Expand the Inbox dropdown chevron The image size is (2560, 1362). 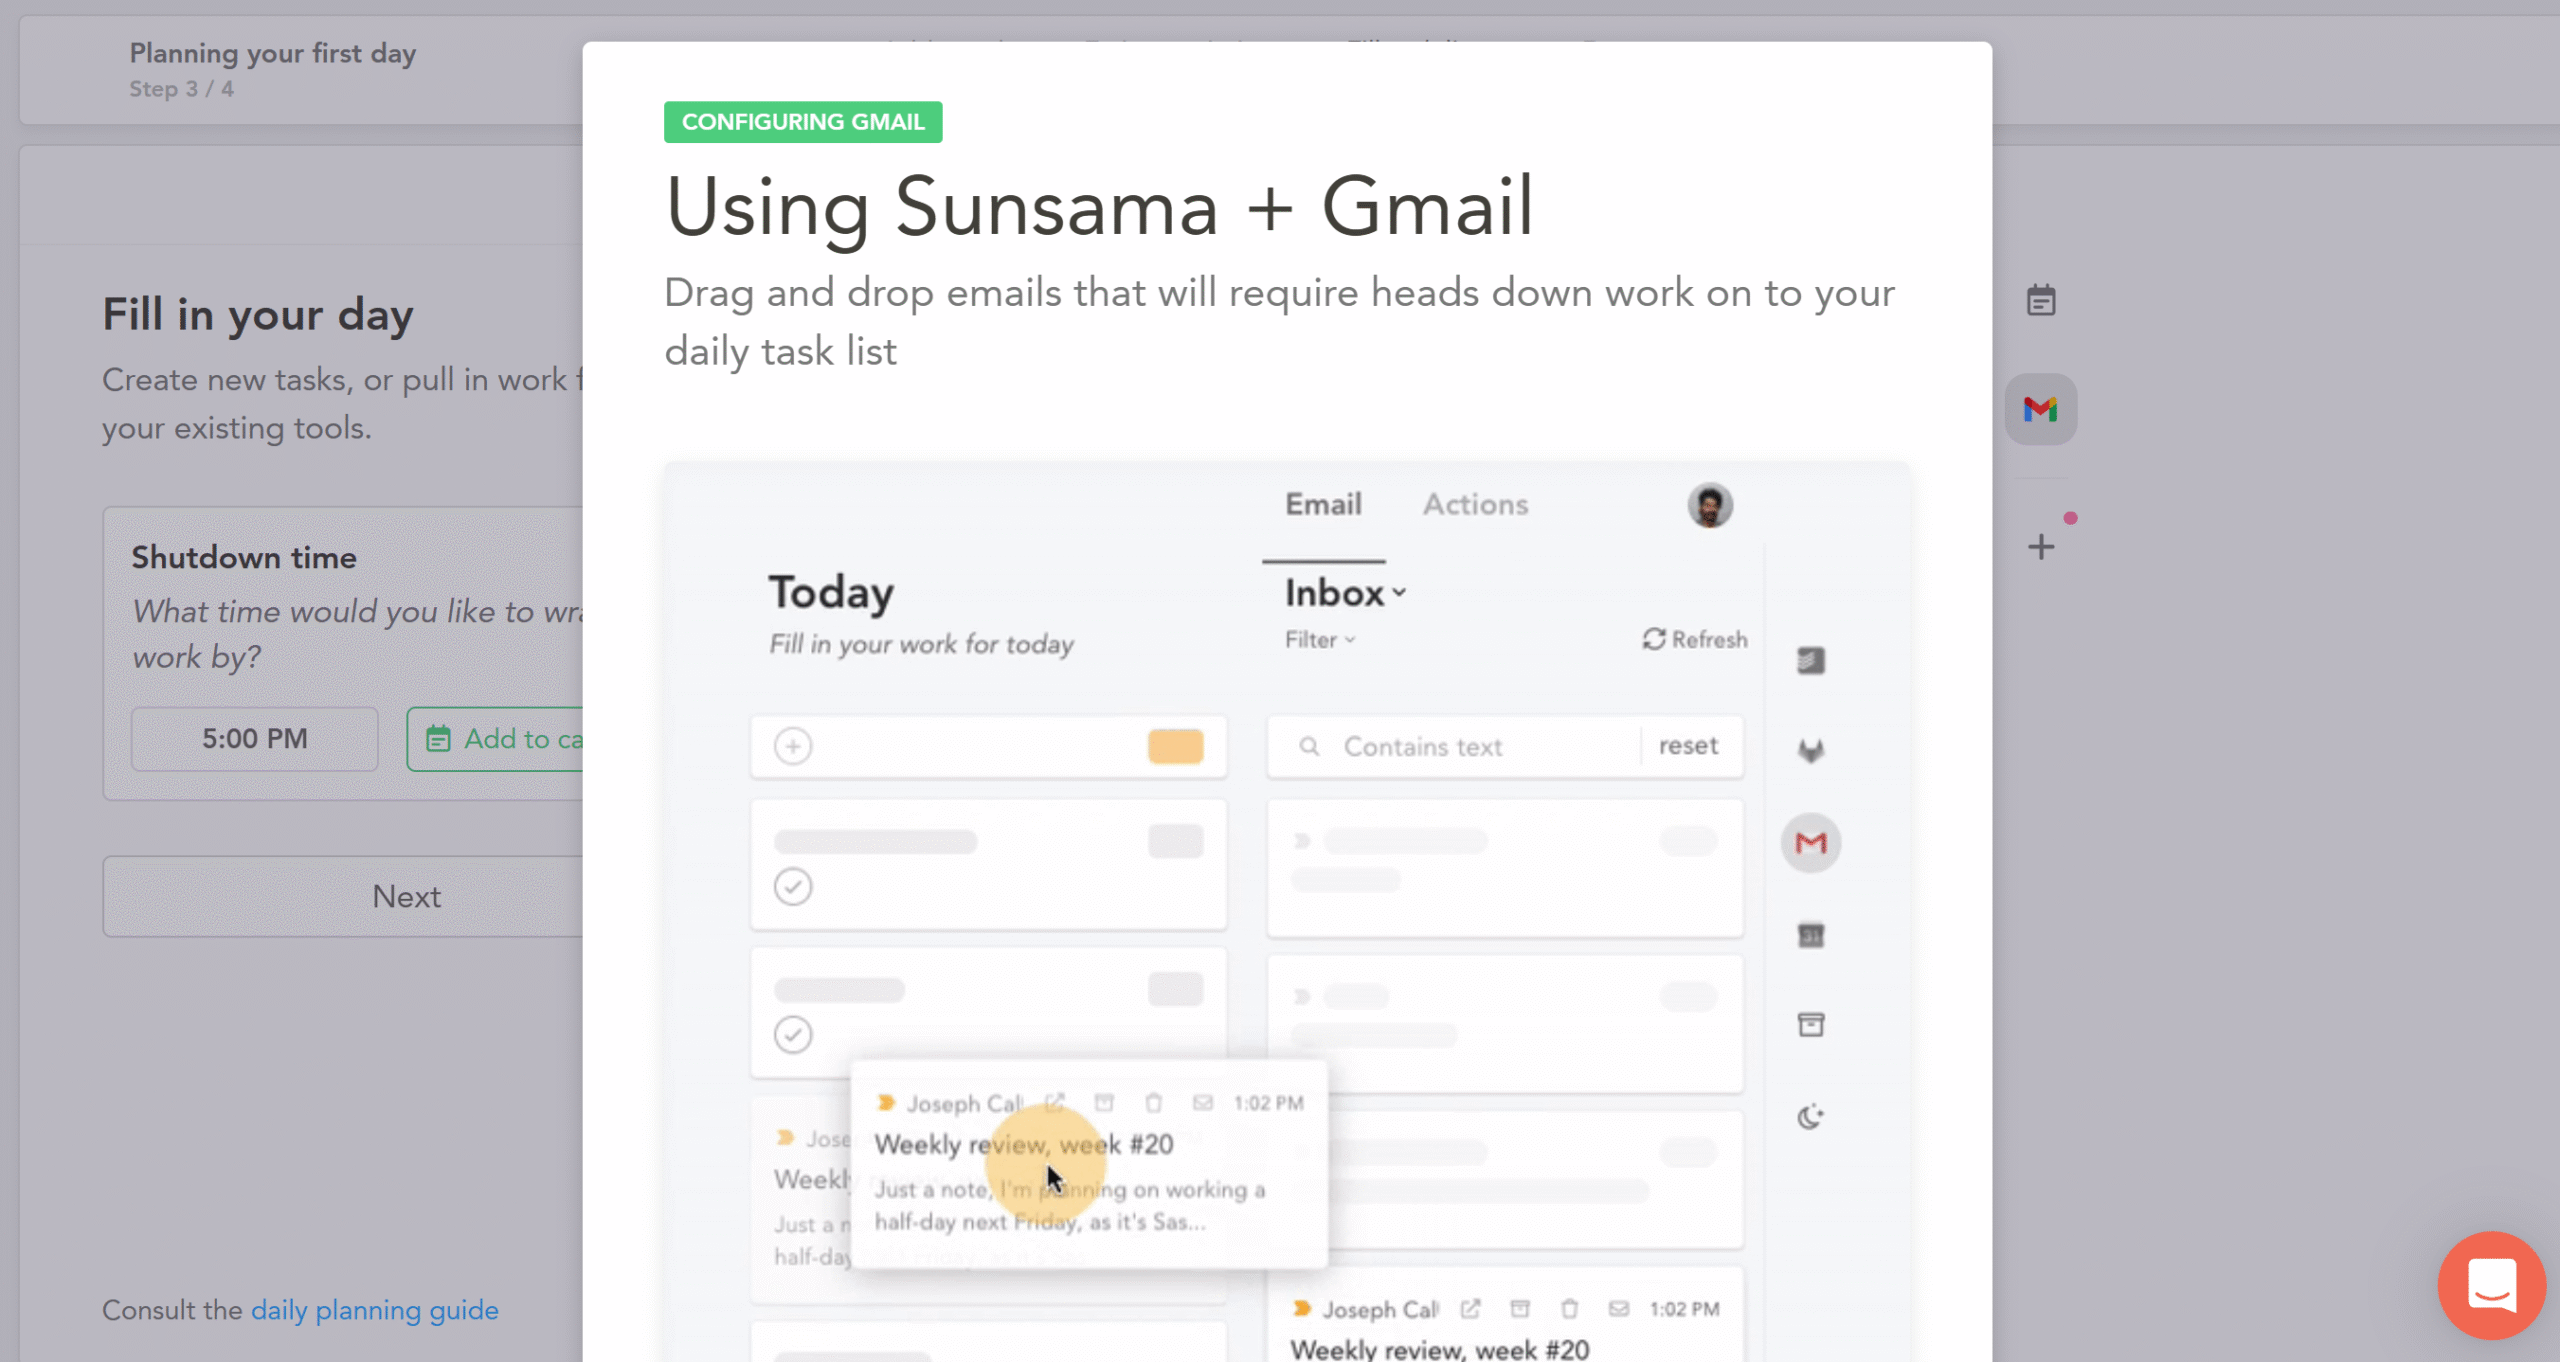point(1399,593)
